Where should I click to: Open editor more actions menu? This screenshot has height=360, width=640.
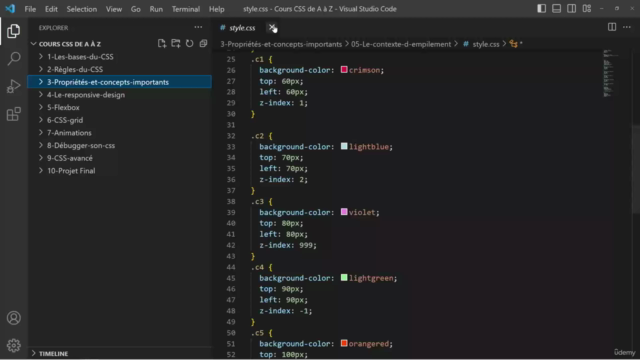(627, 27)
